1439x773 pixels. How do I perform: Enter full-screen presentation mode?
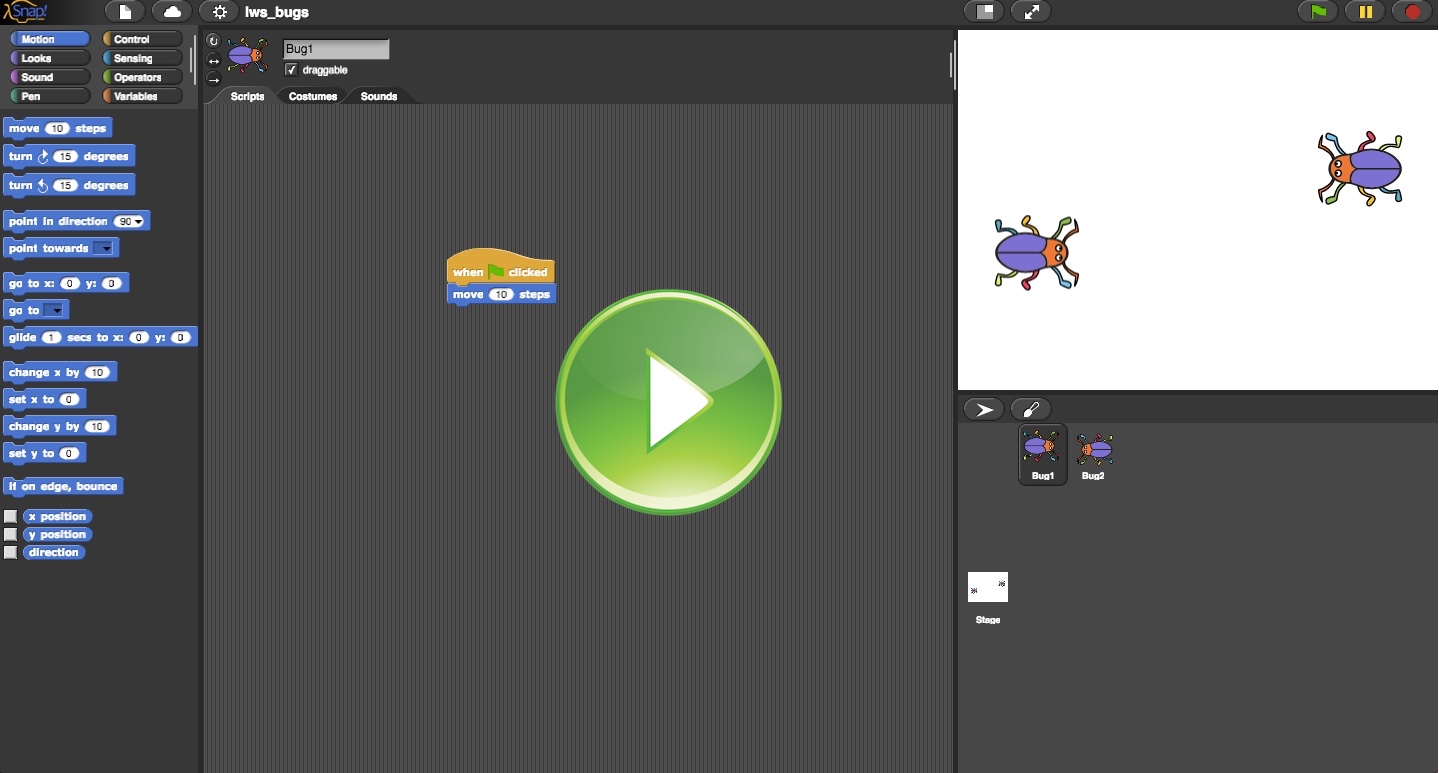(x=1031, y=12)
